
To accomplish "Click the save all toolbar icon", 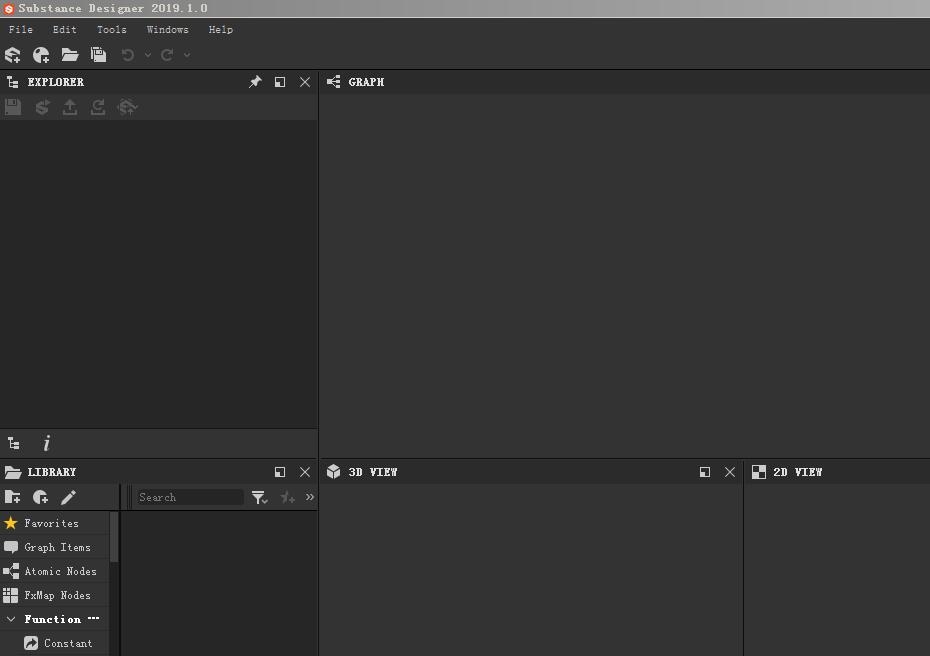I will (98, 55).
